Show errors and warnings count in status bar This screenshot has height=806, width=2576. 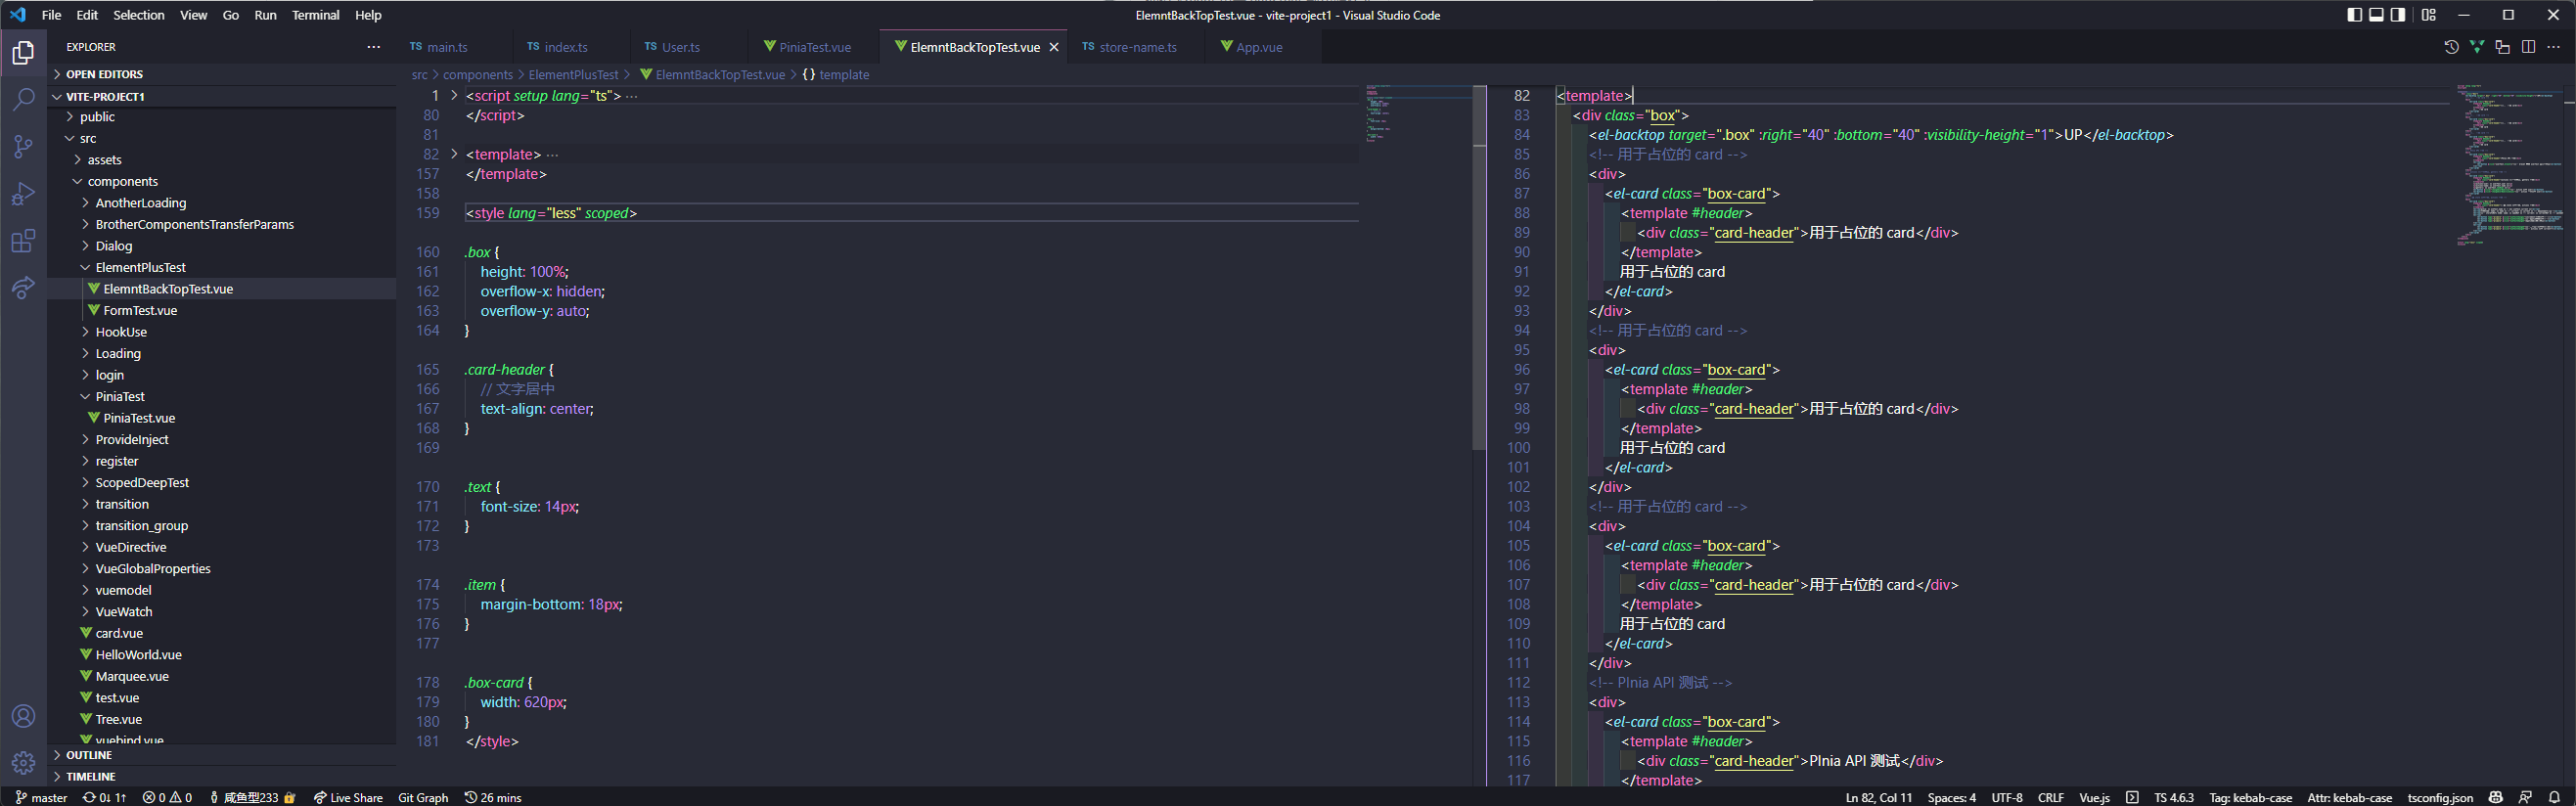tap(167, 797)
